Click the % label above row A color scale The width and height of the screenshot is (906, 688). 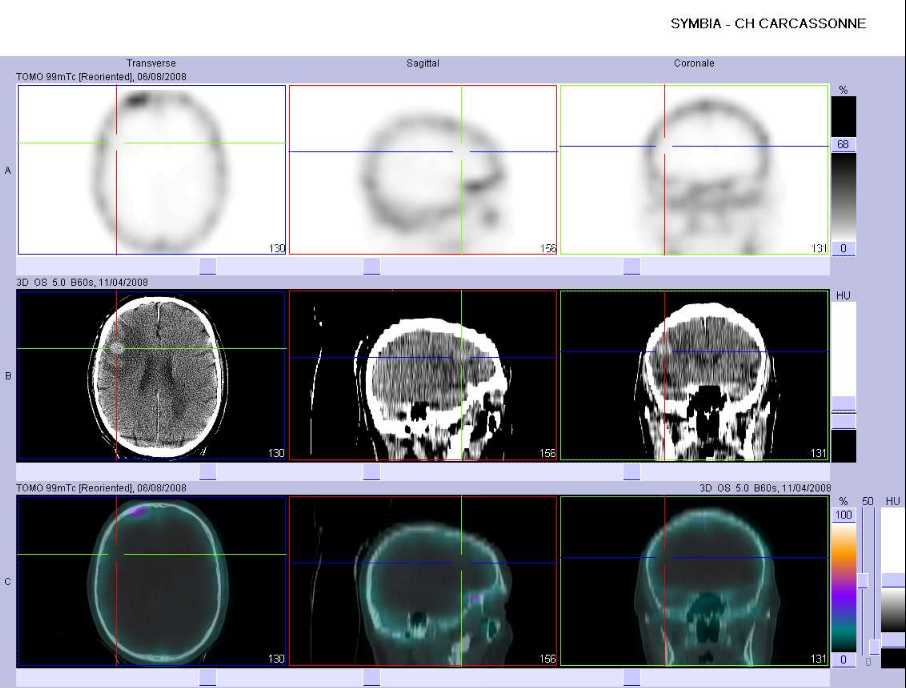click(844, 90)
